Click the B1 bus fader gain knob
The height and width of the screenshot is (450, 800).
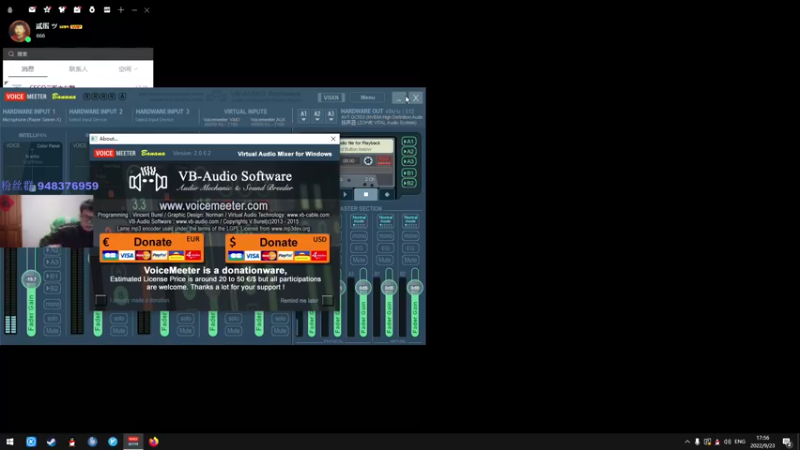tap(389, 288)
